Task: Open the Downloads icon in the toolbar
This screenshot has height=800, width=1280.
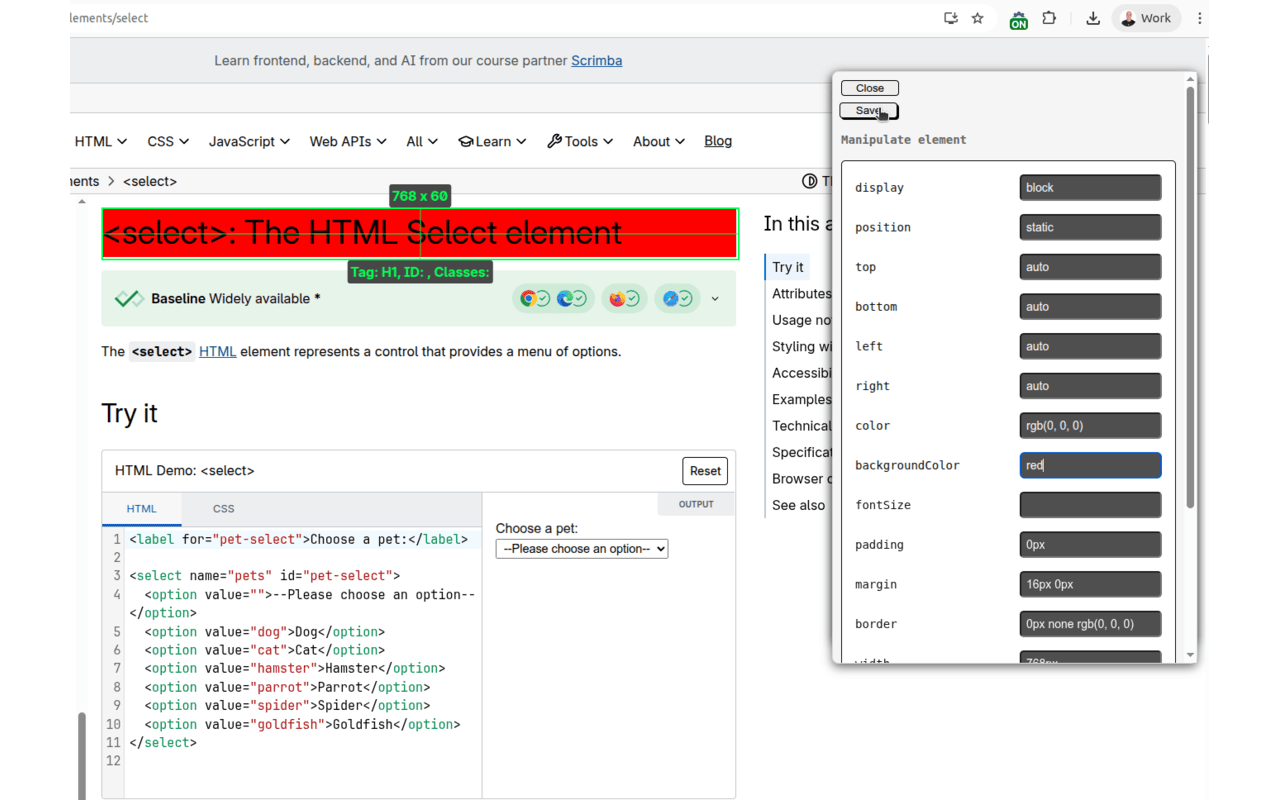Action: tap(1093, 18)
